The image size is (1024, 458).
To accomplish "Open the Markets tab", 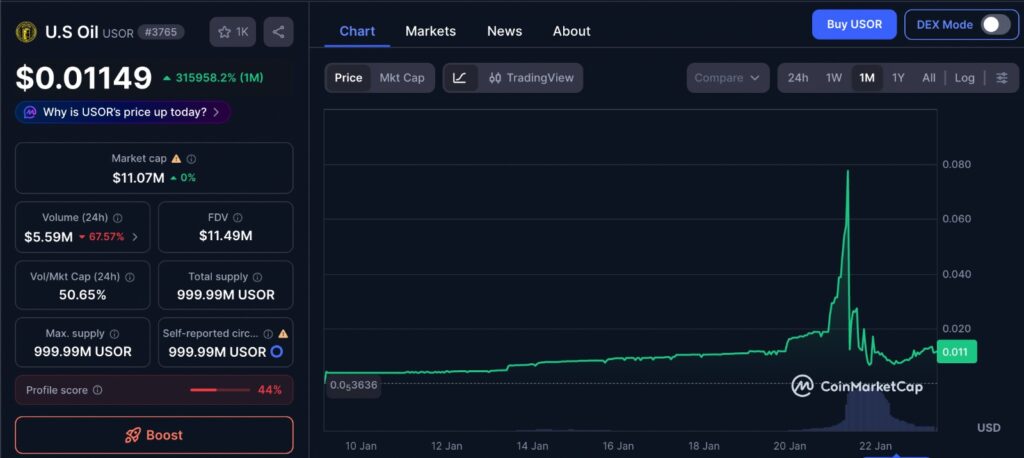I will [430, 31].
